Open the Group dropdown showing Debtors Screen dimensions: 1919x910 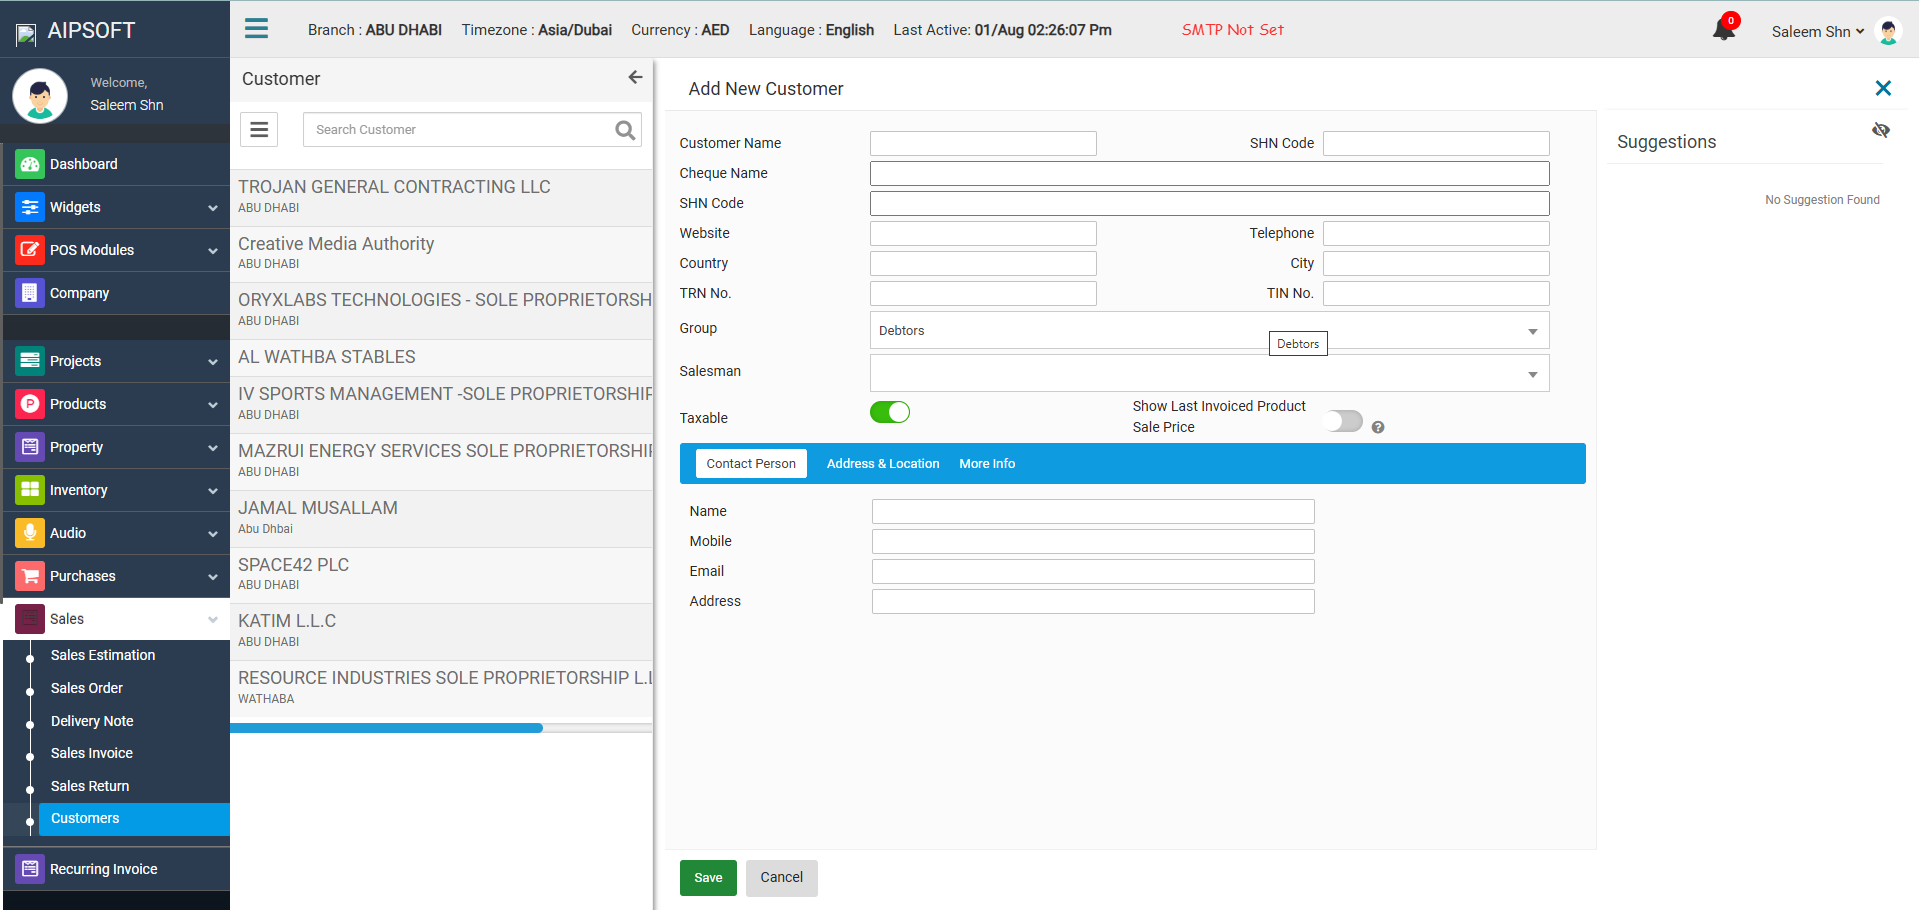click(1209, 330)
